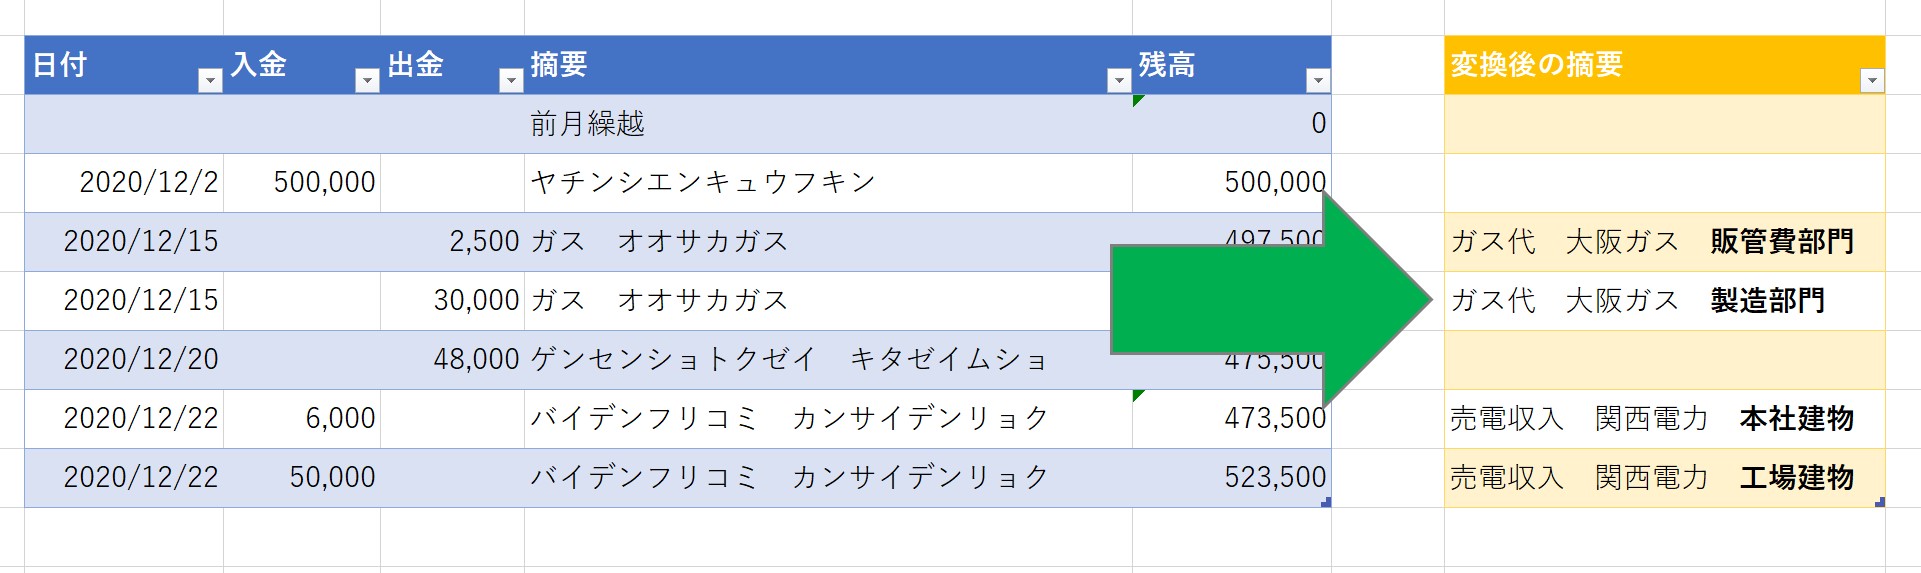Screen dimensions: 1921x573
Task: Open the 出金 column filter dropdown
Action: tap(511, 81)
